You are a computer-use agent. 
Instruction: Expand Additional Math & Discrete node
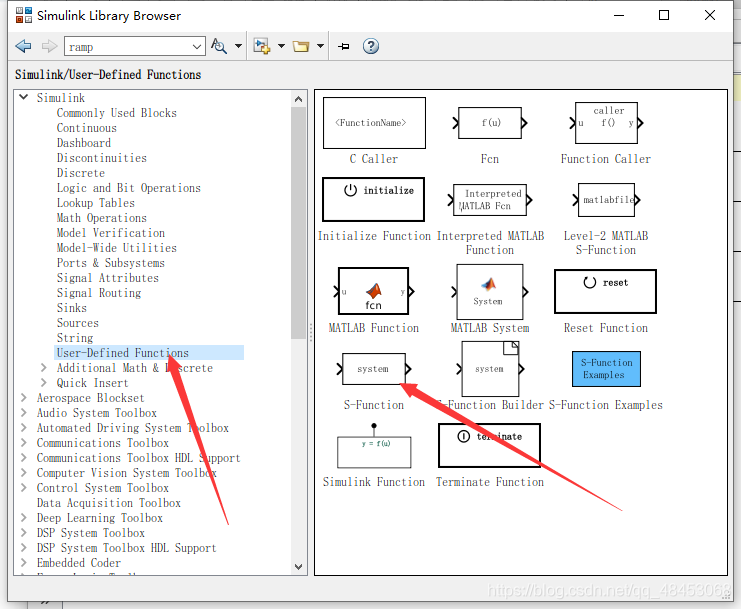[44, 368]
